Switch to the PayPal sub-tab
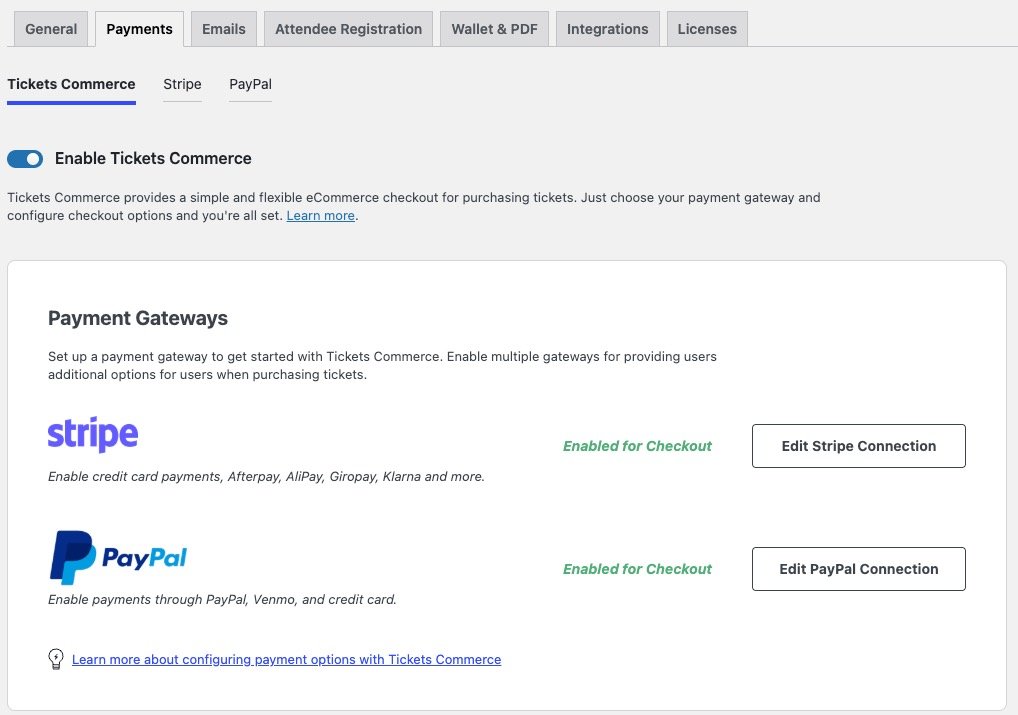 pyautogui.click(x=250, y=84)
